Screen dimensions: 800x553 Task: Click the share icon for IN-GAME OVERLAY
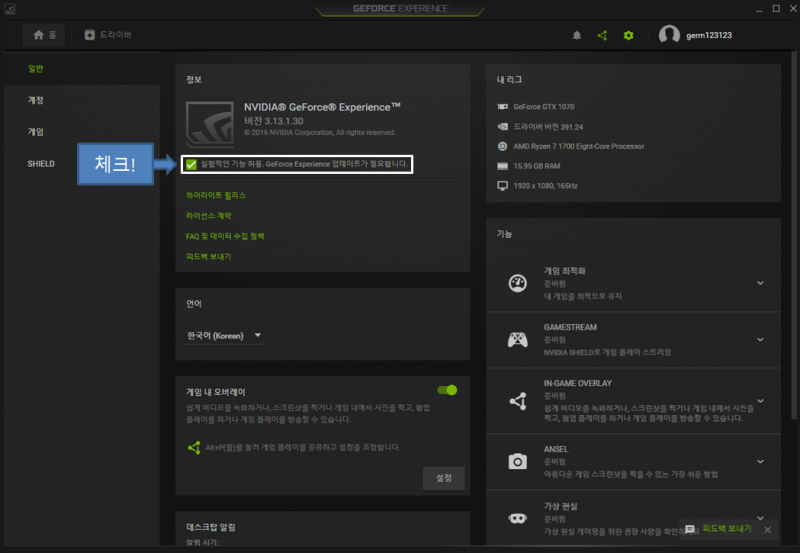pos(517,401)
